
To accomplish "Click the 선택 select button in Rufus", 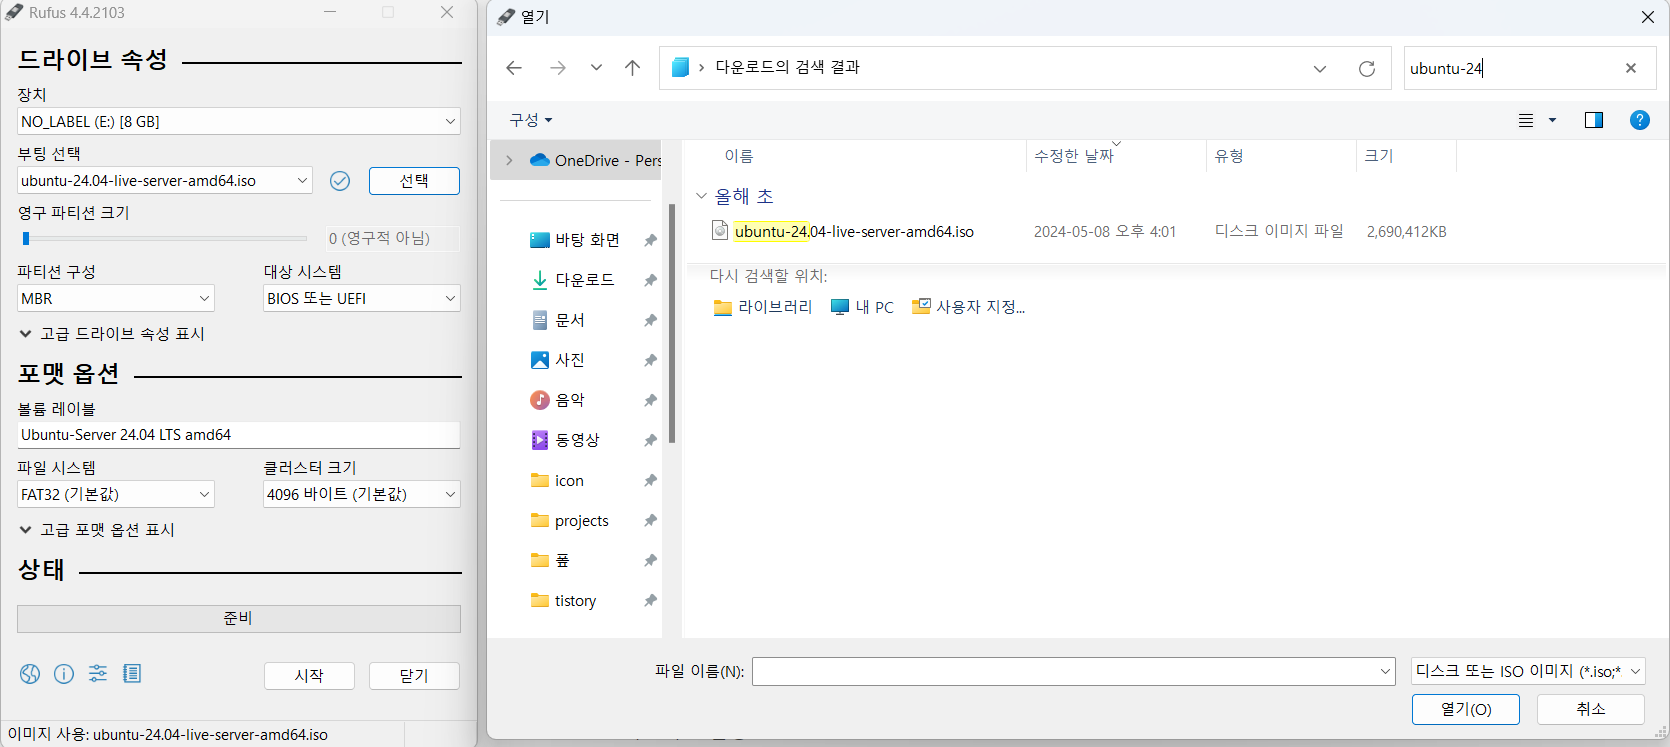I will coord(414,181).
